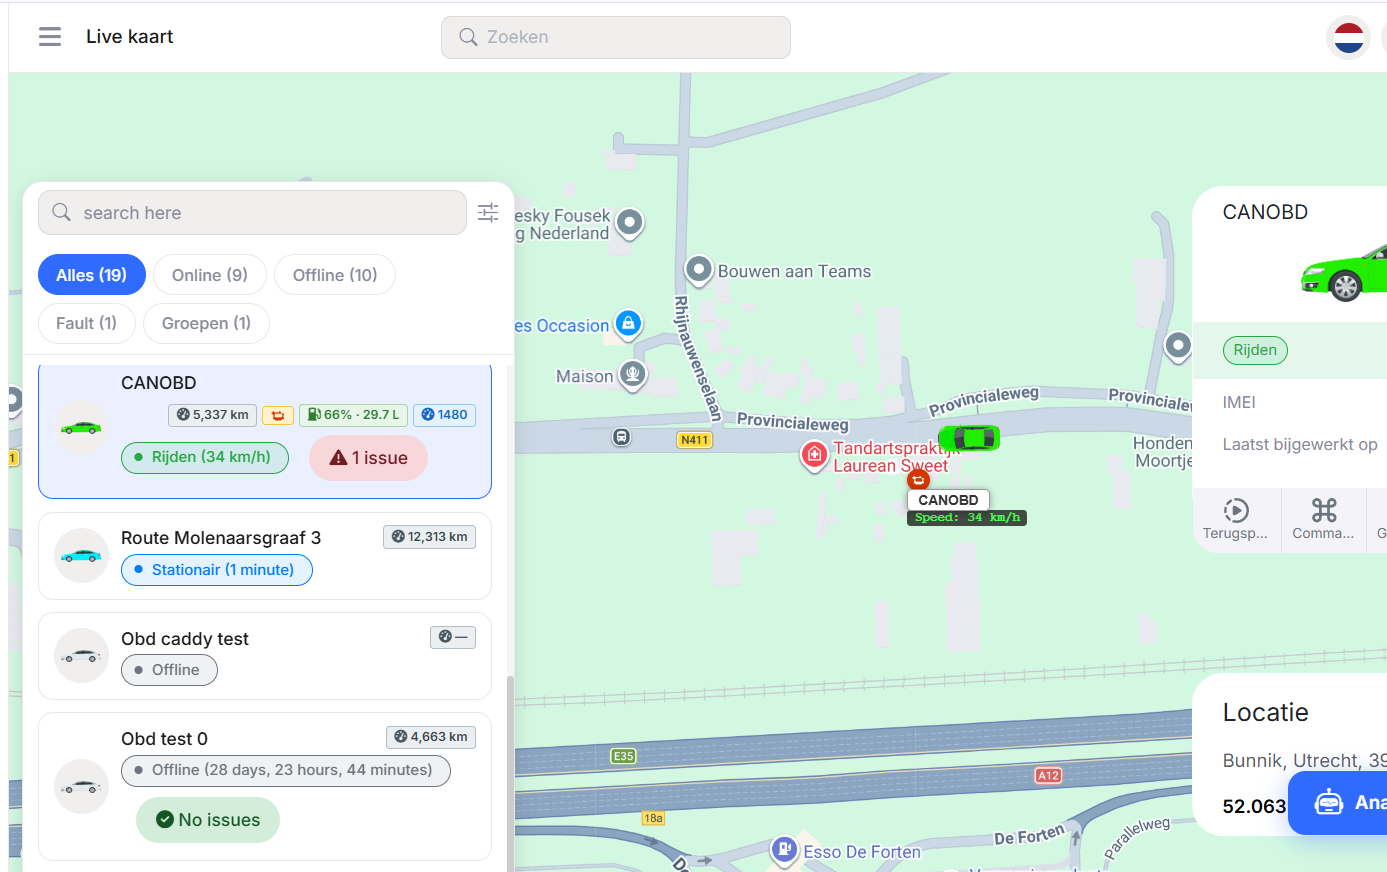Image resolution: width=1387 pixels, height=872 pixels.
Task: Filter the list by Online (9)
Action: [210, 275]
